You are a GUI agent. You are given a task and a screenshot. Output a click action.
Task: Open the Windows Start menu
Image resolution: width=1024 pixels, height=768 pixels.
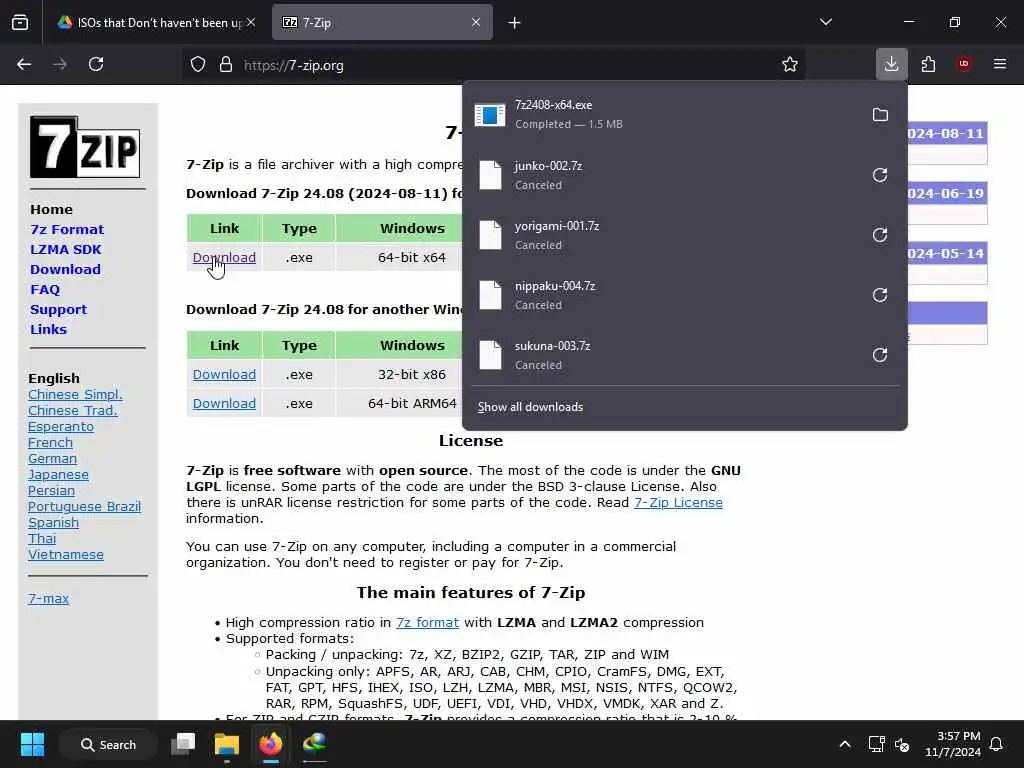coord(32,744)
